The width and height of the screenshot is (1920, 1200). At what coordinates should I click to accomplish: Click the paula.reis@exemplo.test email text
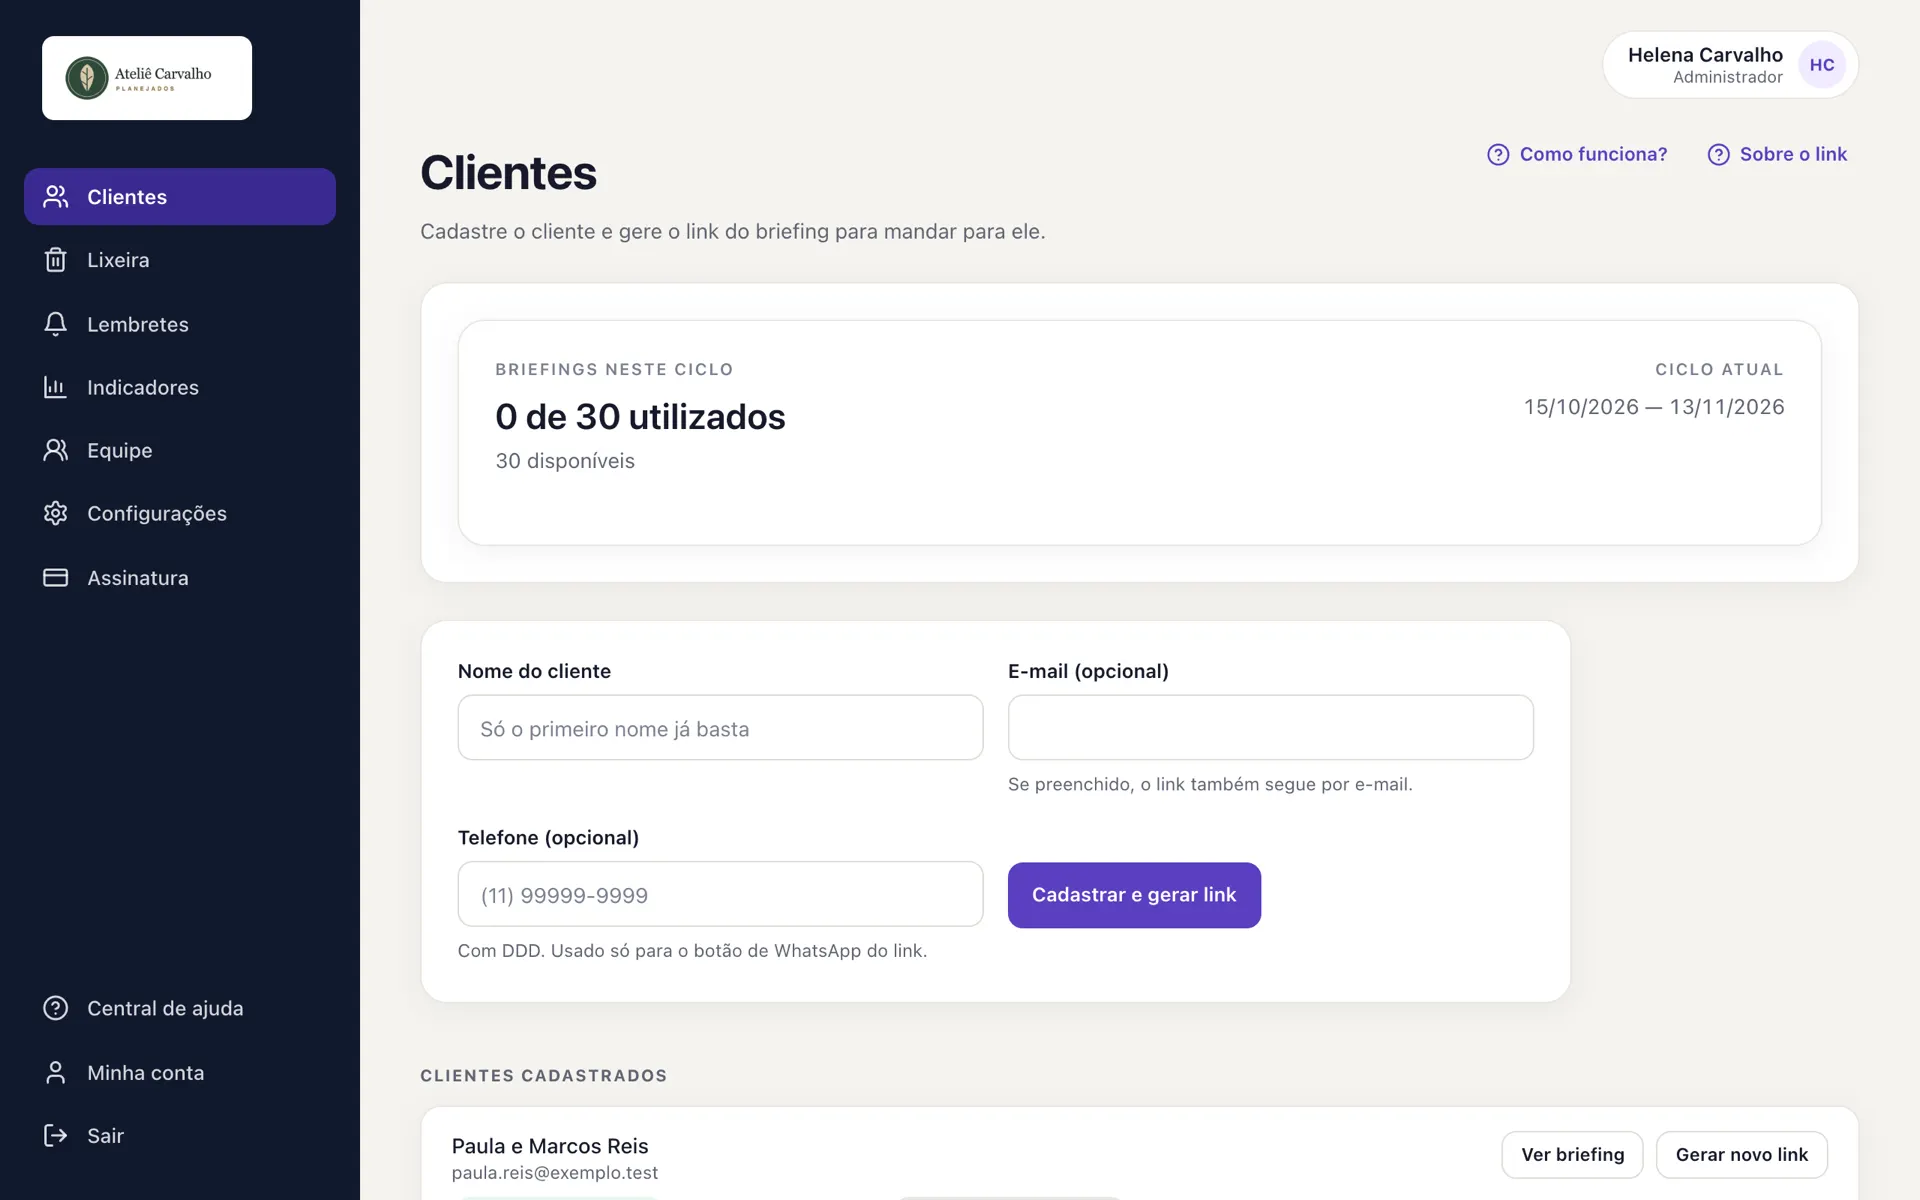pyautogui.click(x=555, y=1173)
